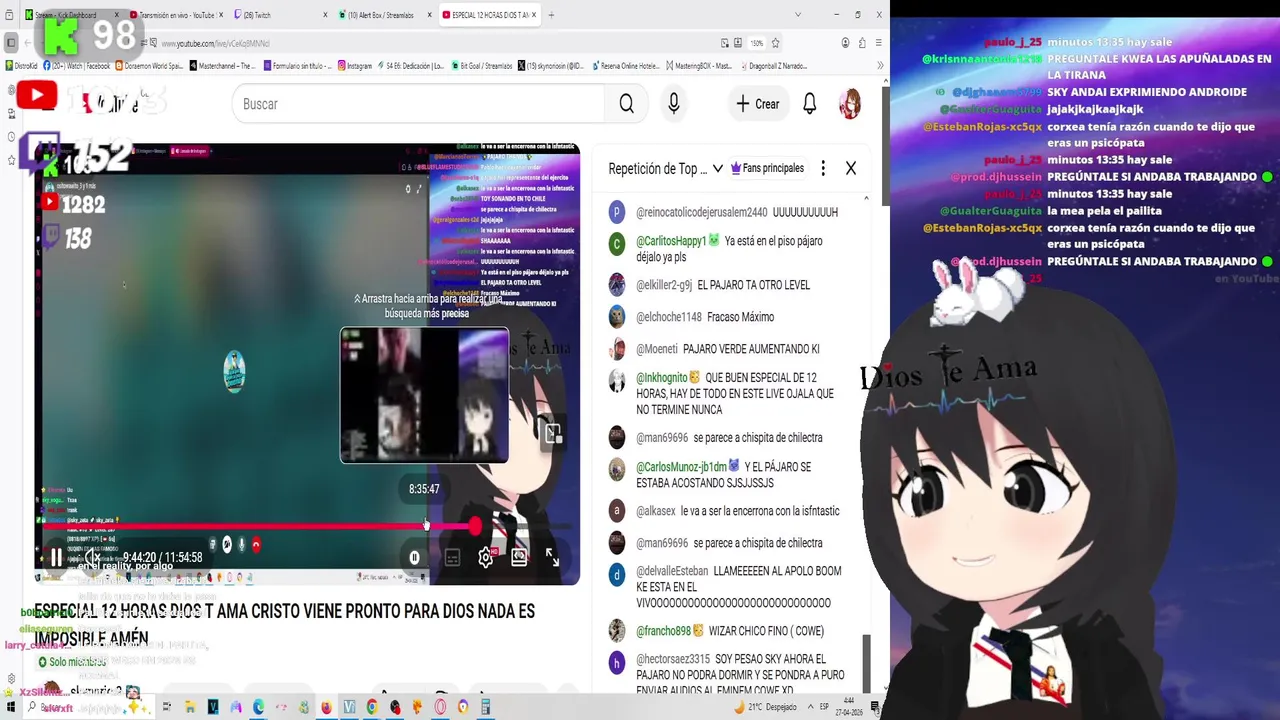
Task: Close the chat replay panel
Action: click(851, 169)
